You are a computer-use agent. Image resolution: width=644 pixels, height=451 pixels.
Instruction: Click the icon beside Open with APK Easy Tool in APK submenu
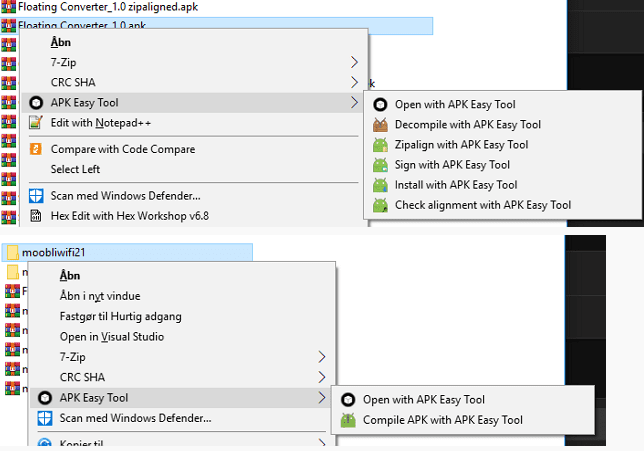pyautogui.click(x=380, y=104)
